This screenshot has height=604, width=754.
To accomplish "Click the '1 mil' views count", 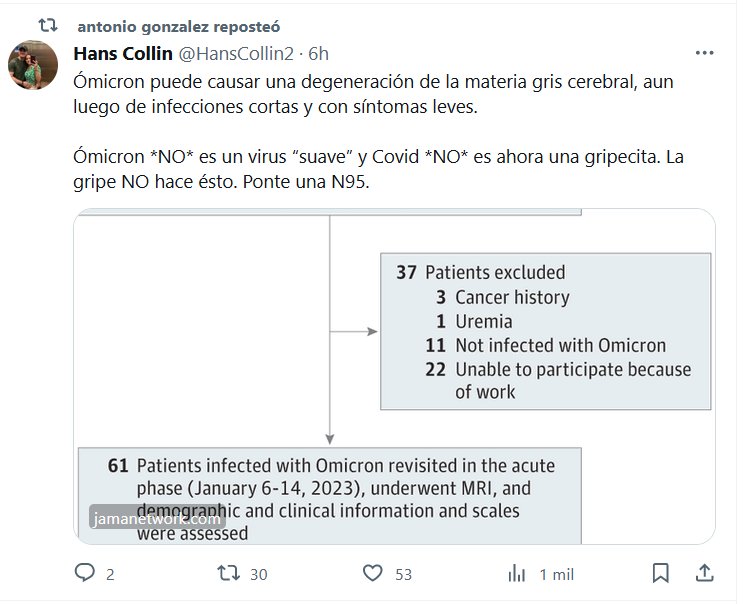I will [x=556, y=574].
